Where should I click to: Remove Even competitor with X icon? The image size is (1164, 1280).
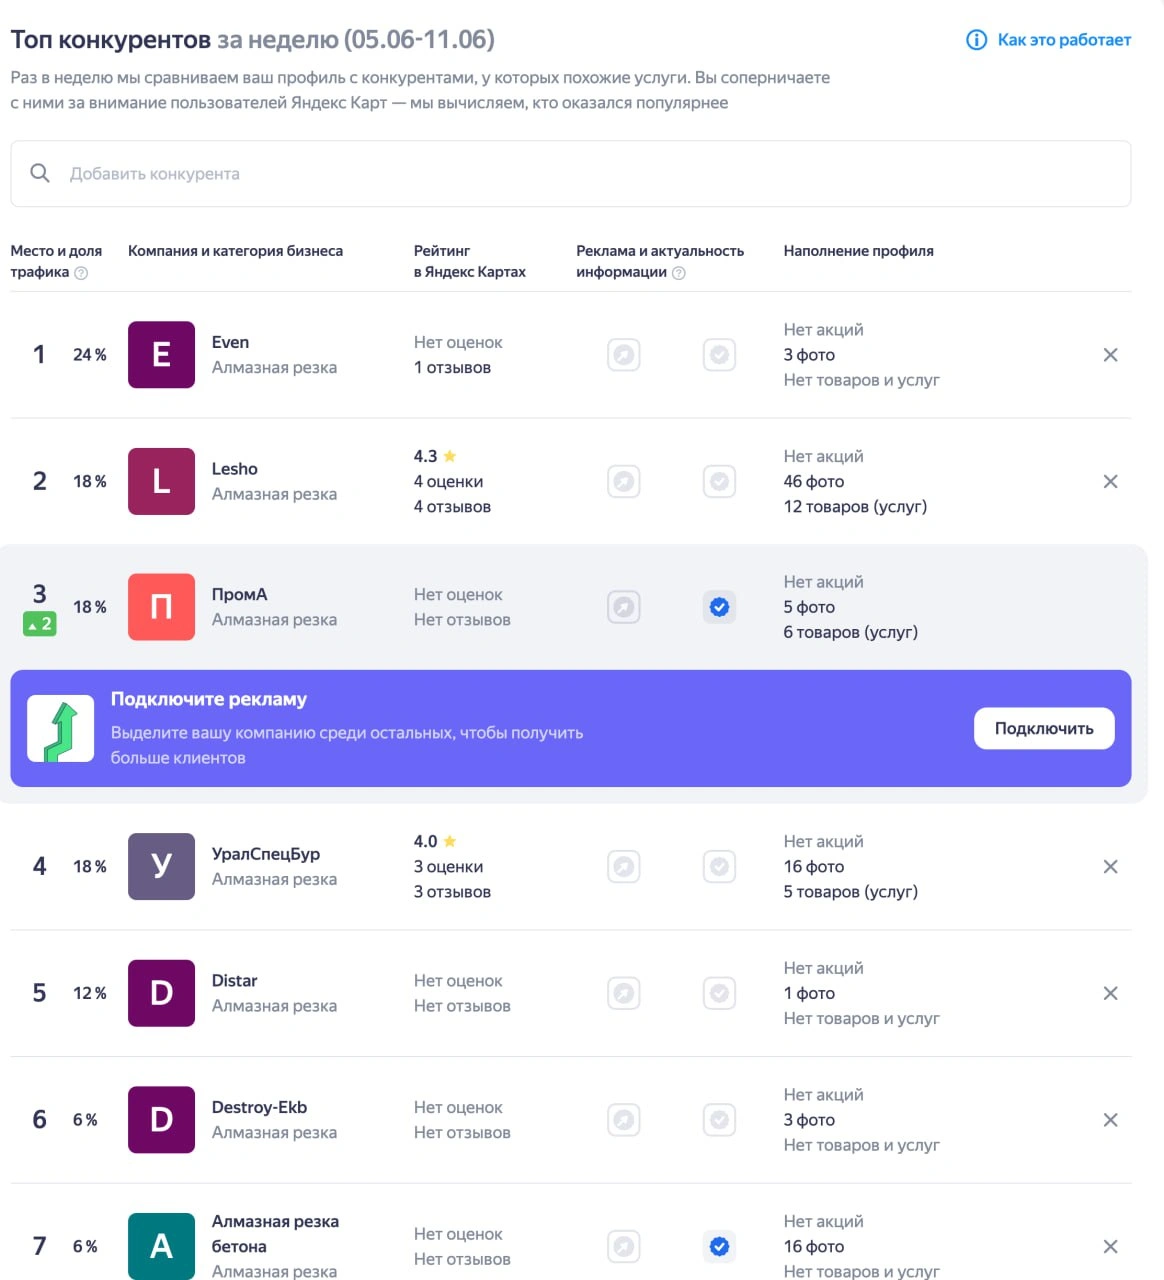pos(1110,355)
